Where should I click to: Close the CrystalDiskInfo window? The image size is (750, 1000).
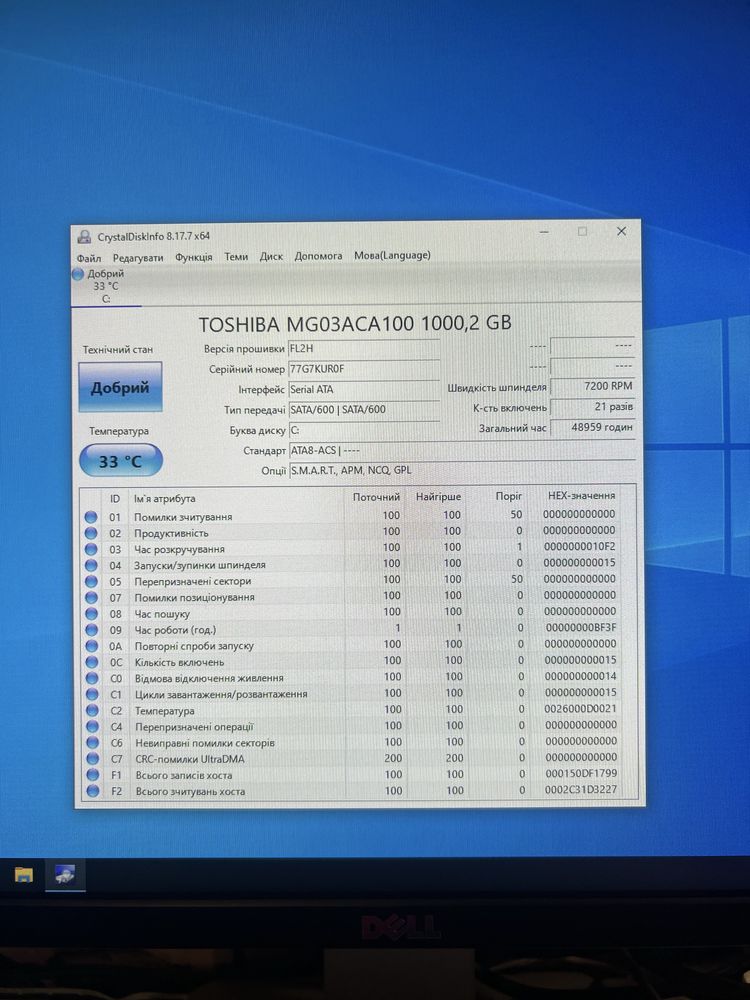tap(621, 232)
